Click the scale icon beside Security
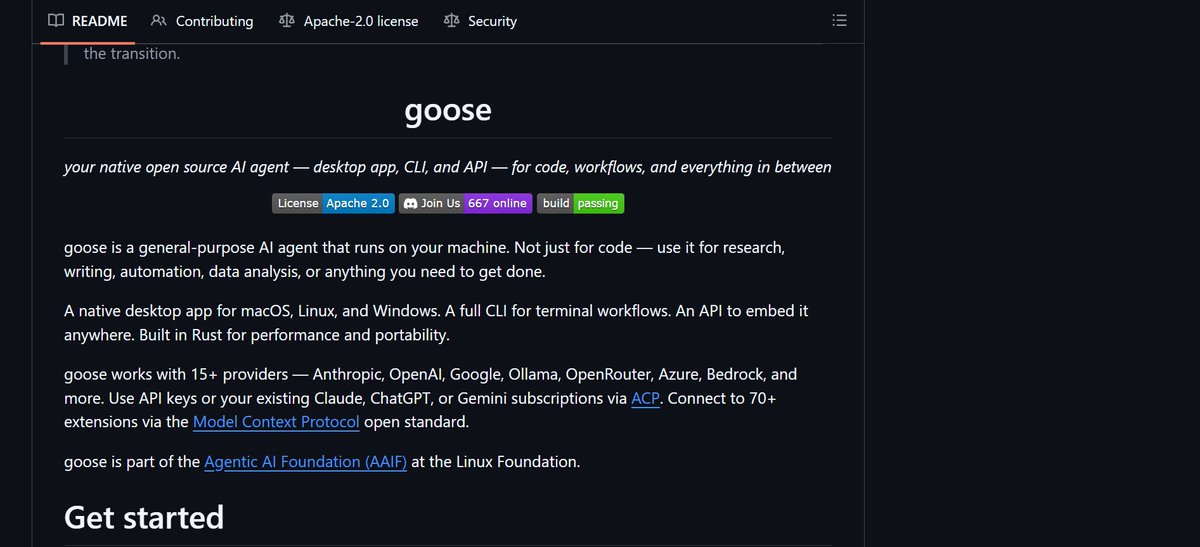The width and height of the screenshot is (1200, 547). click(451, 21)
